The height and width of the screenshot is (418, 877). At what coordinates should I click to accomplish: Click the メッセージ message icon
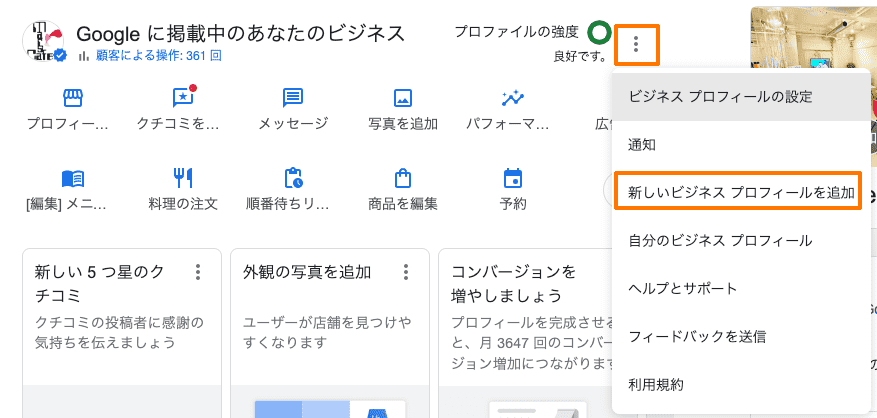pyautogui.click(x=293, y=98)
